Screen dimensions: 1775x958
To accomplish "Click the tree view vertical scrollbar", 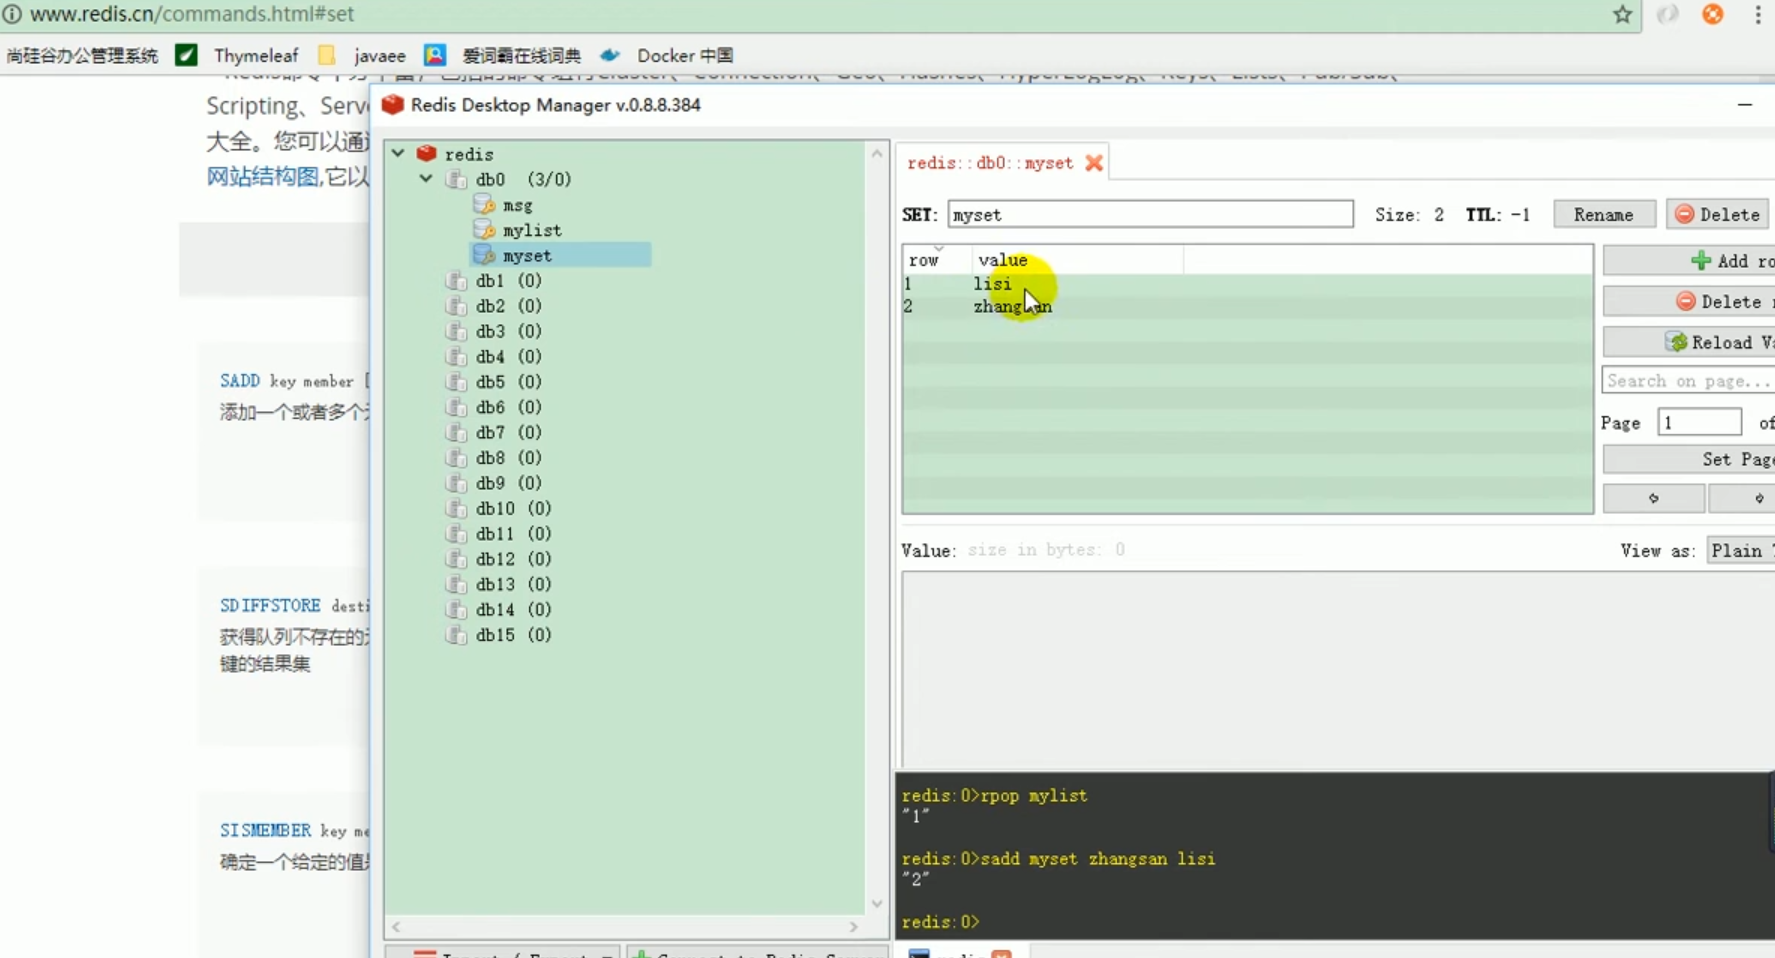I will click(x=878, y=500).
